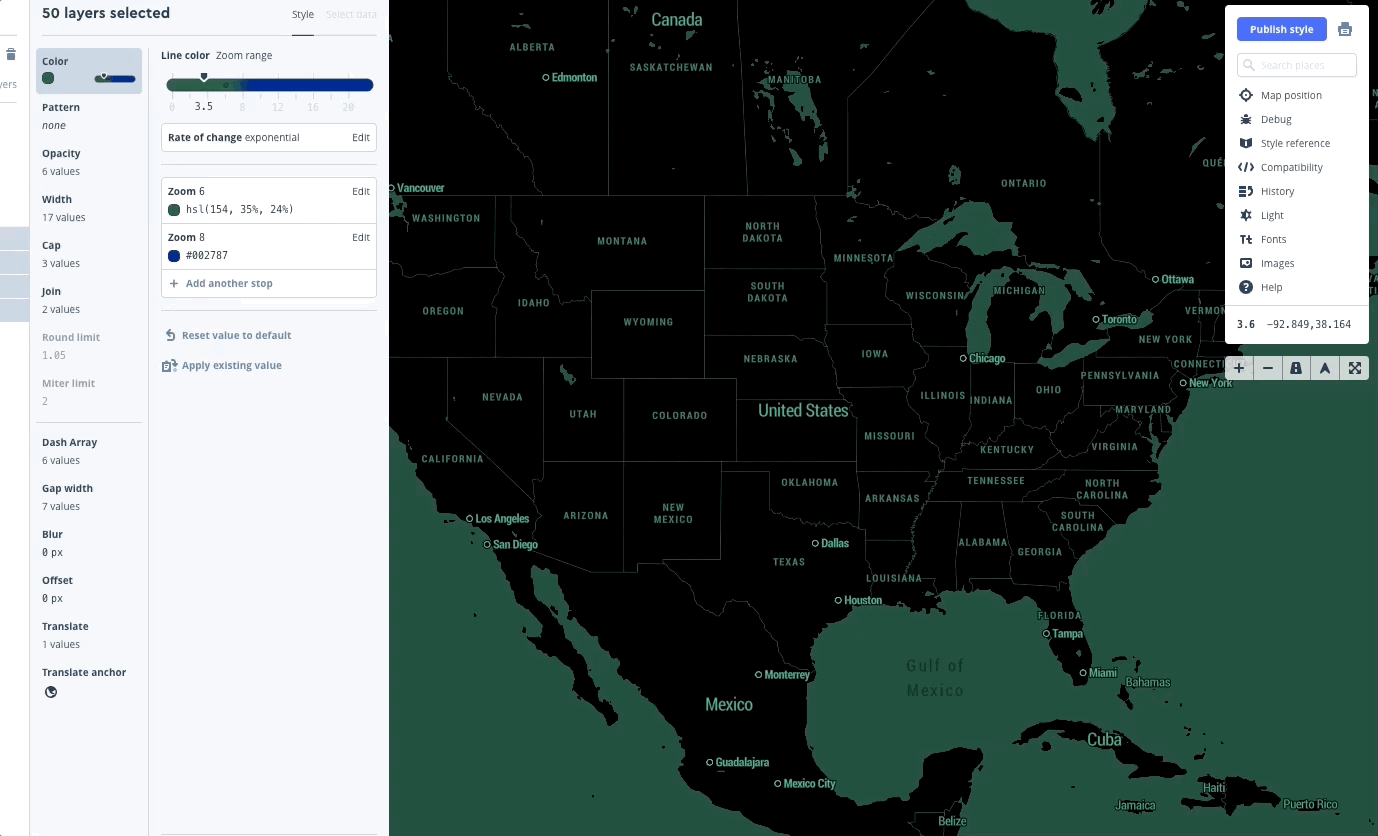
Task: Focus the Search places field
Action: pyautogui.click(x=1296, y=65)
